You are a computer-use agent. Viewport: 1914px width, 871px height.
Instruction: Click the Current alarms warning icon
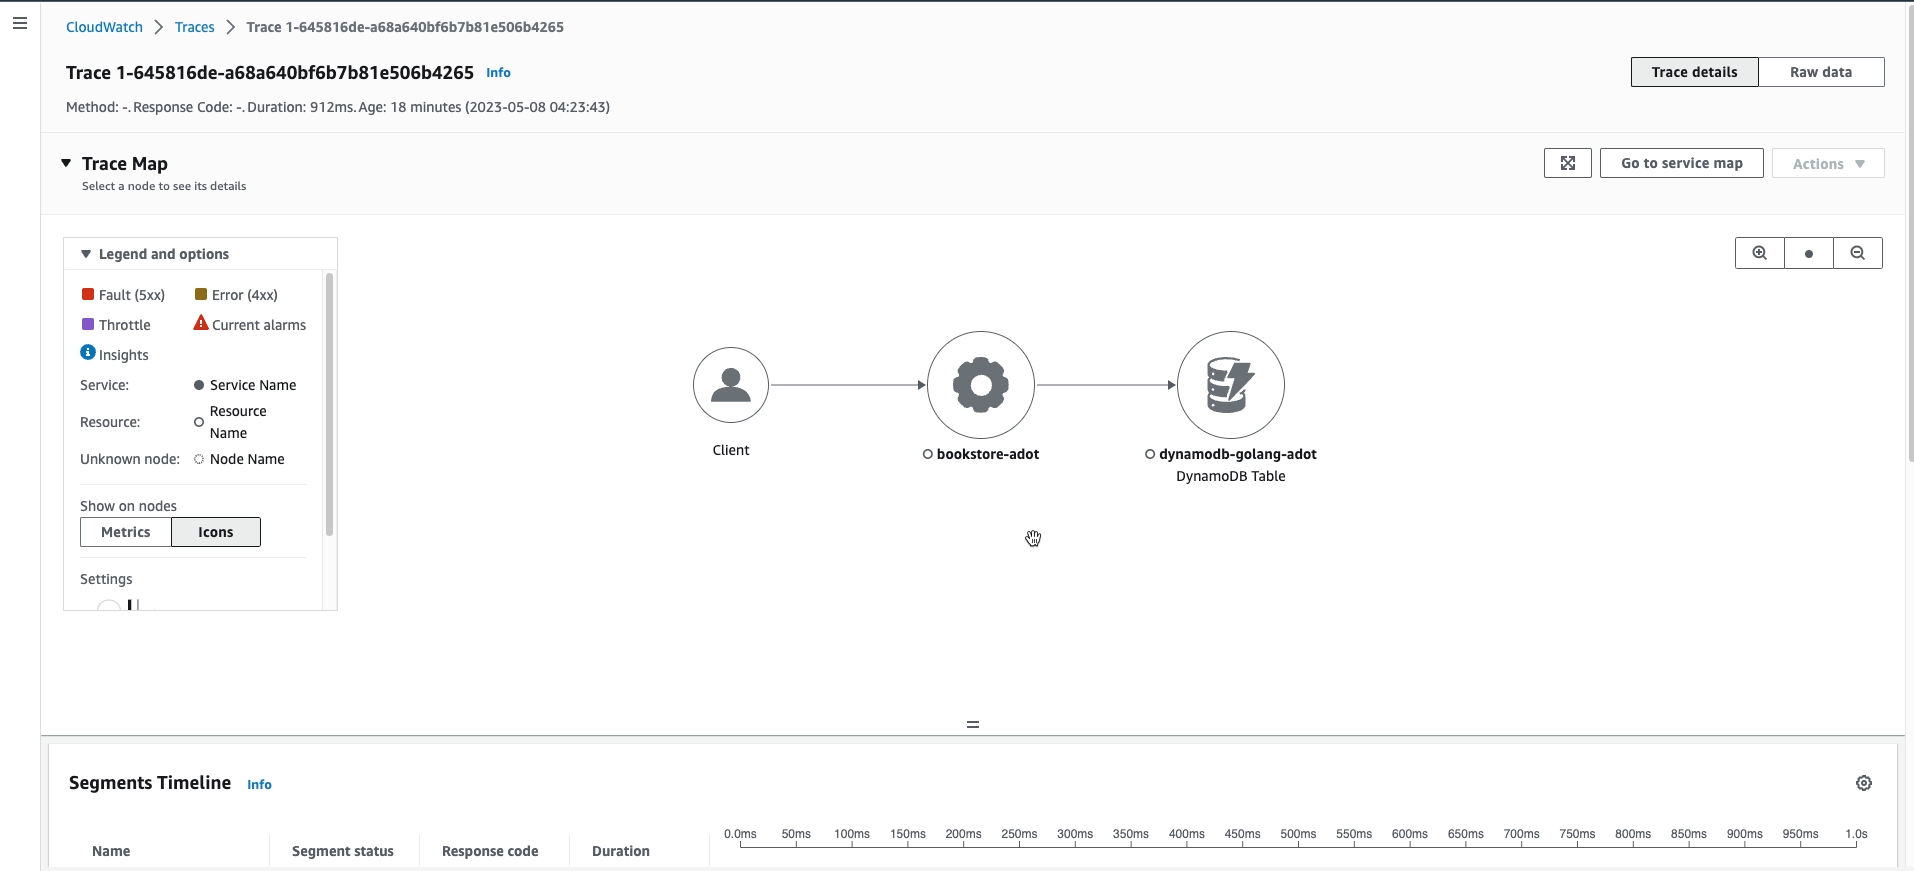pos(201,323)
